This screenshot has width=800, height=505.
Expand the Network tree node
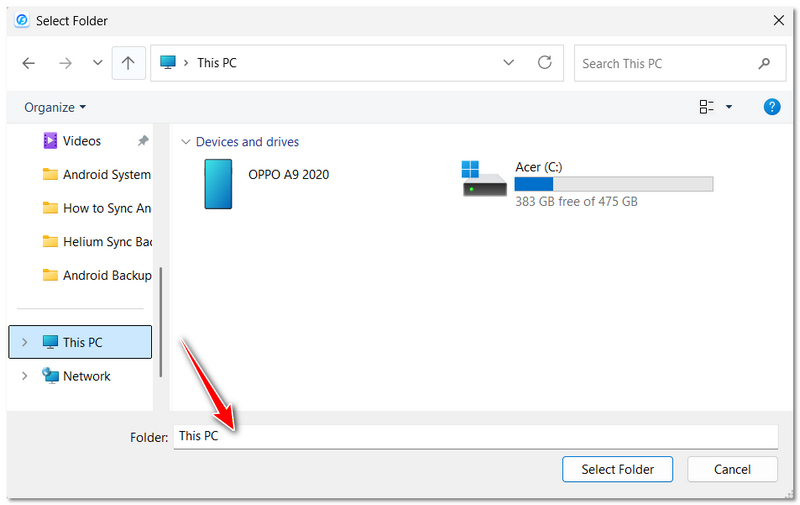[x=24, y=376]
